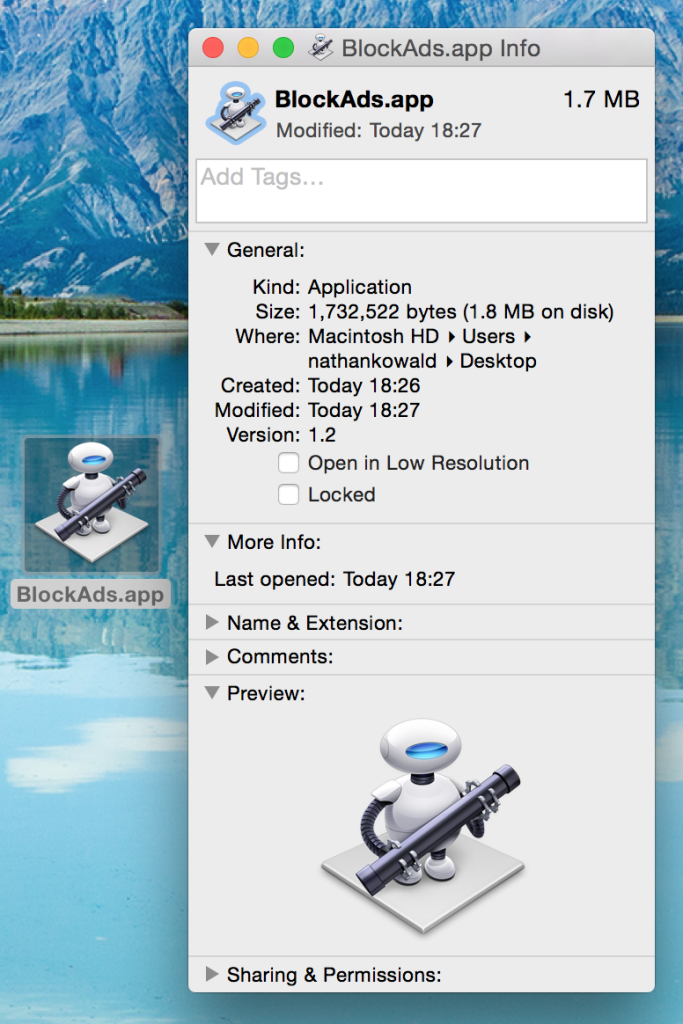Viewport: 683px width, 1024px height.
Task: Click the Kind value Application
Action: click(360, 287)
